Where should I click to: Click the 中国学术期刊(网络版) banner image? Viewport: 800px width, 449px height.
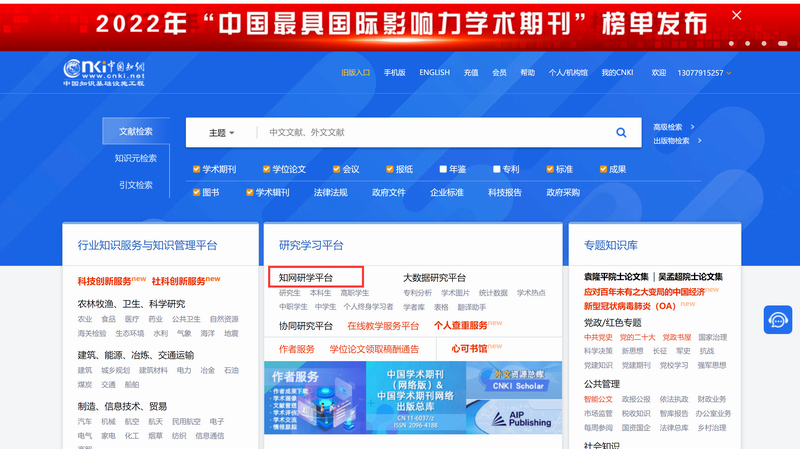[x=416, y=397]
